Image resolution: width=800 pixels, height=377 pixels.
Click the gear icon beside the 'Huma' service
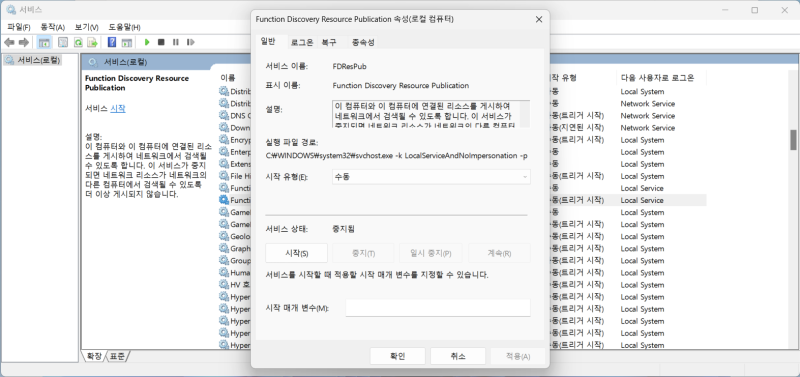point(223,272)
